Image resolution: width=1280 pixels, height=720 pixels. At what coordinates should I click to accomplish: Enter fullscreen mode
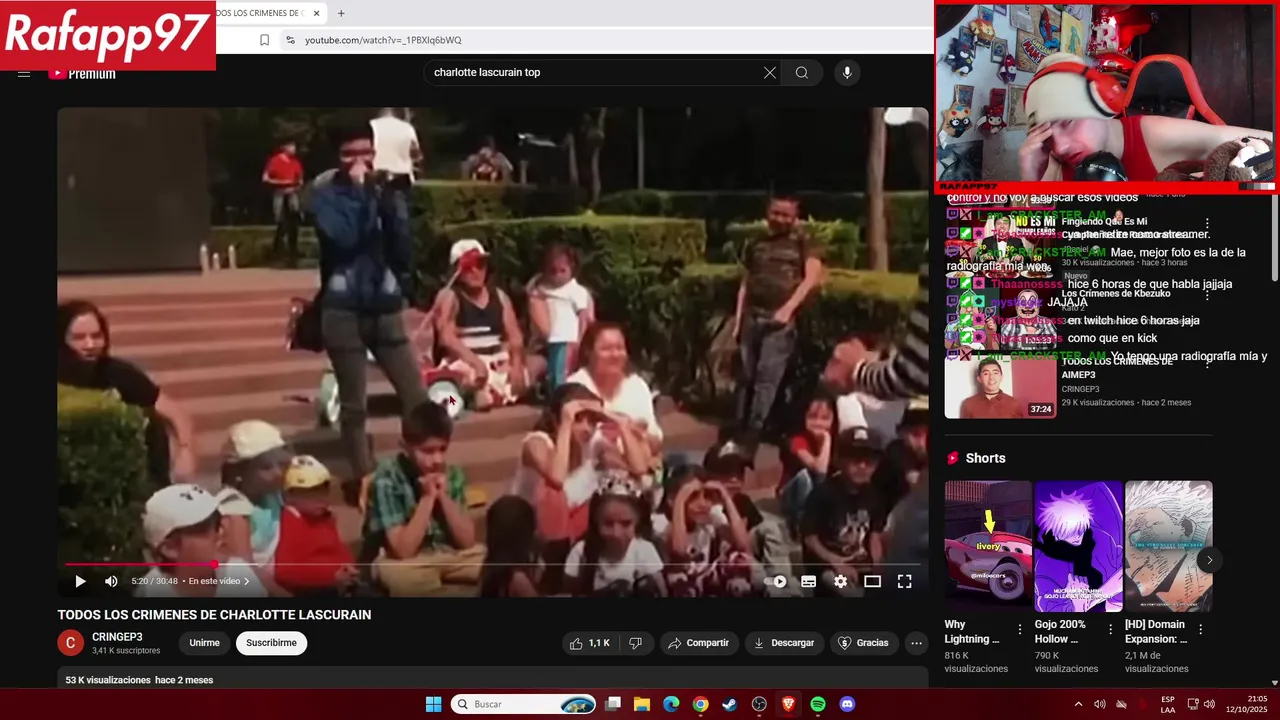tap(904, 581)
